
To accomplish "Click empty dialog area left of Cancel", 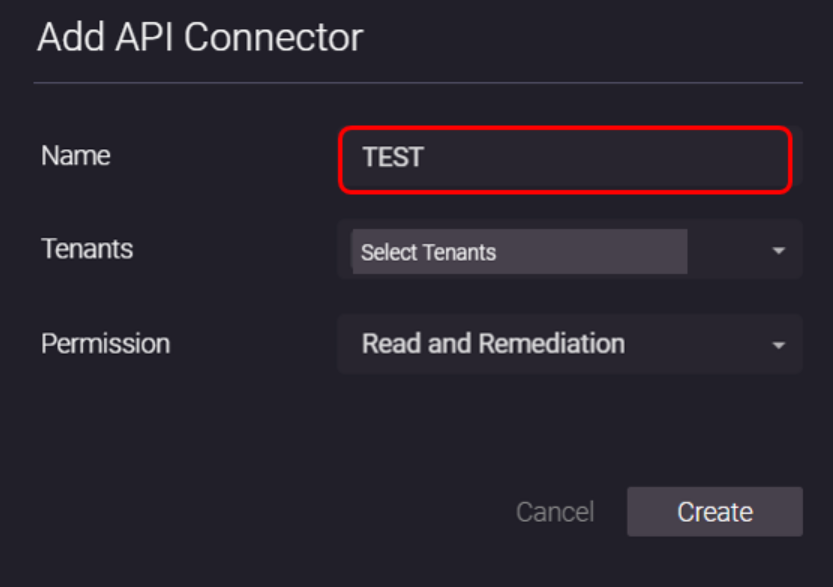I will tap(300, 512).
